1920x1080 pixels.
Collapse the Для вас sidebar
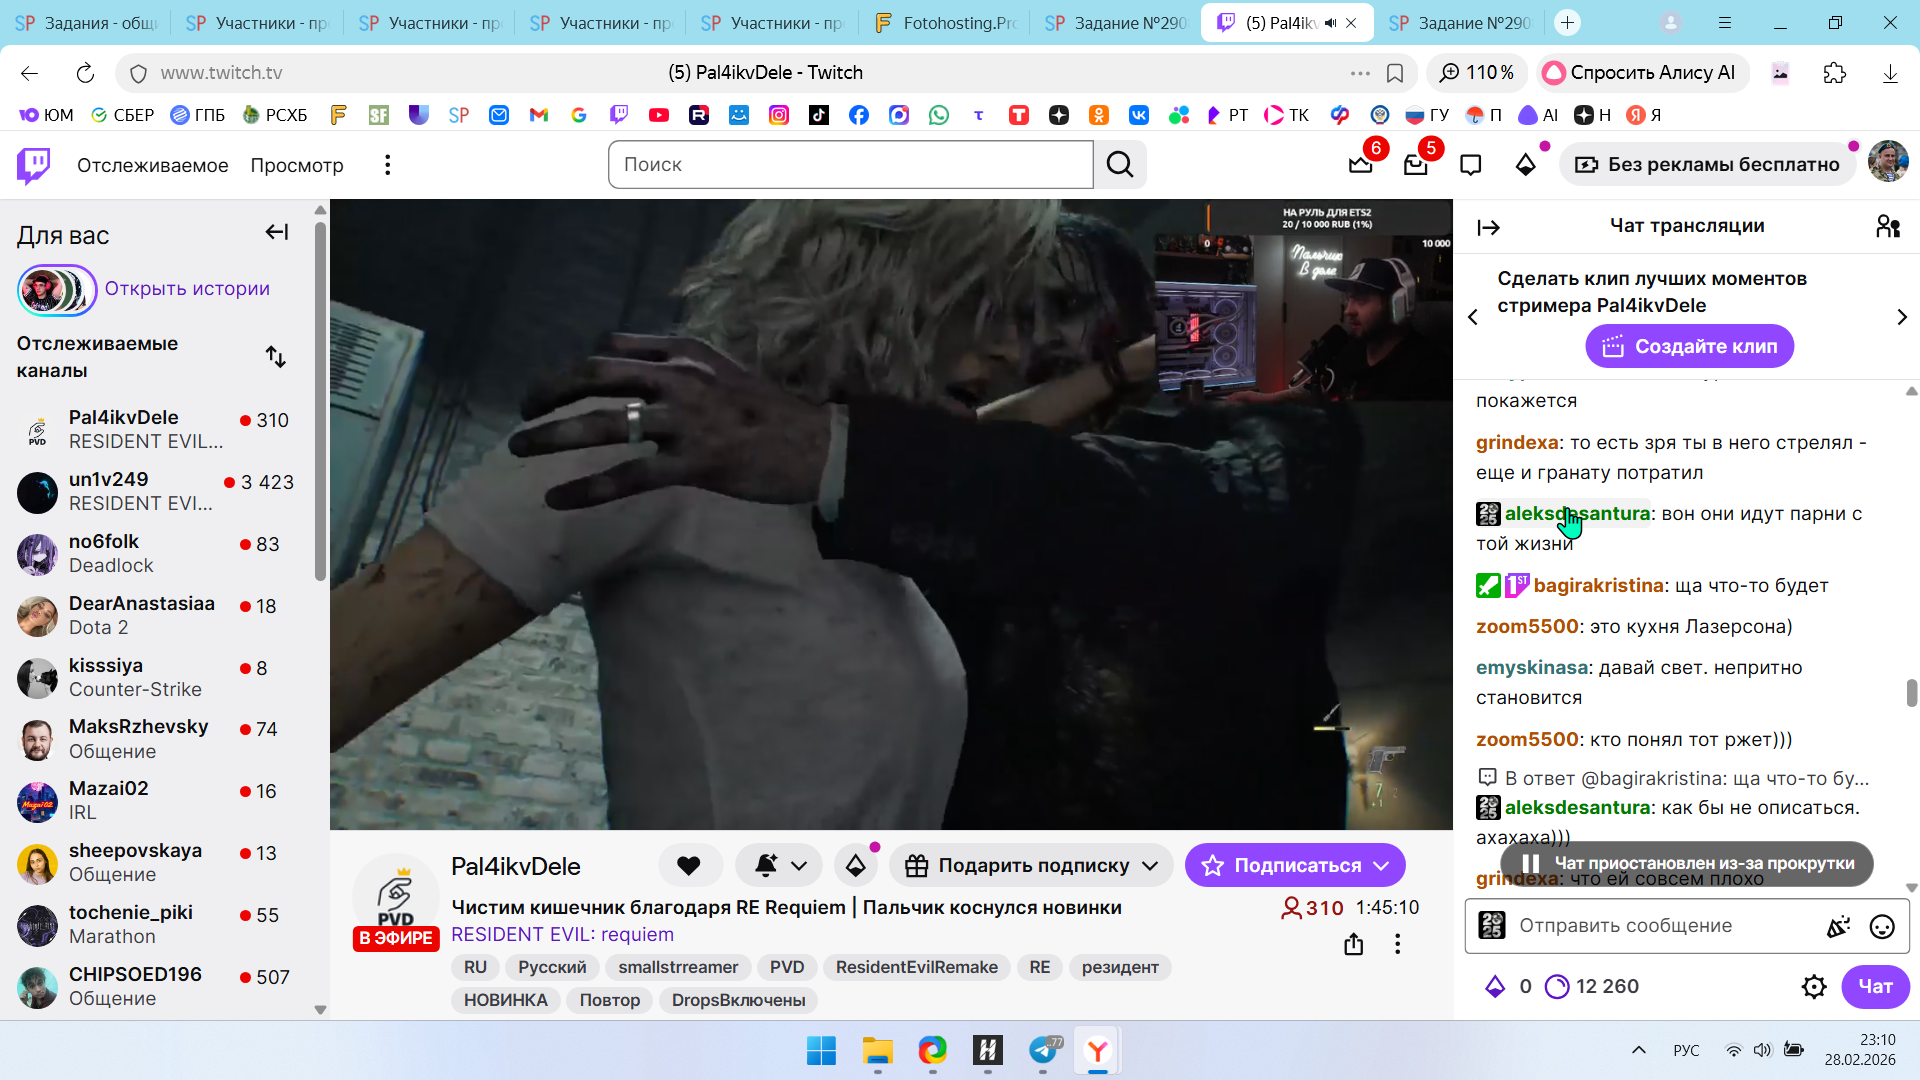277,233
